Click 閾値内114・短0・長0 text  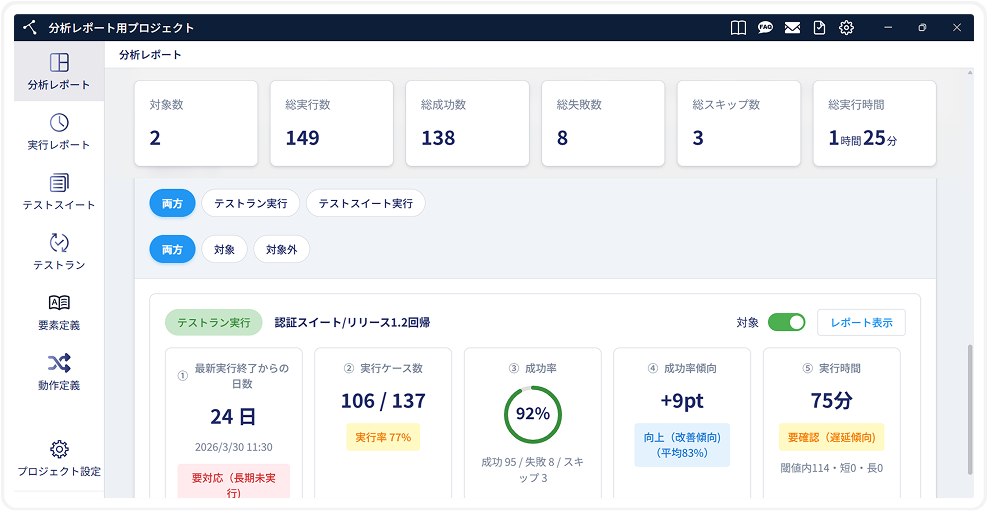click(832, 468)
